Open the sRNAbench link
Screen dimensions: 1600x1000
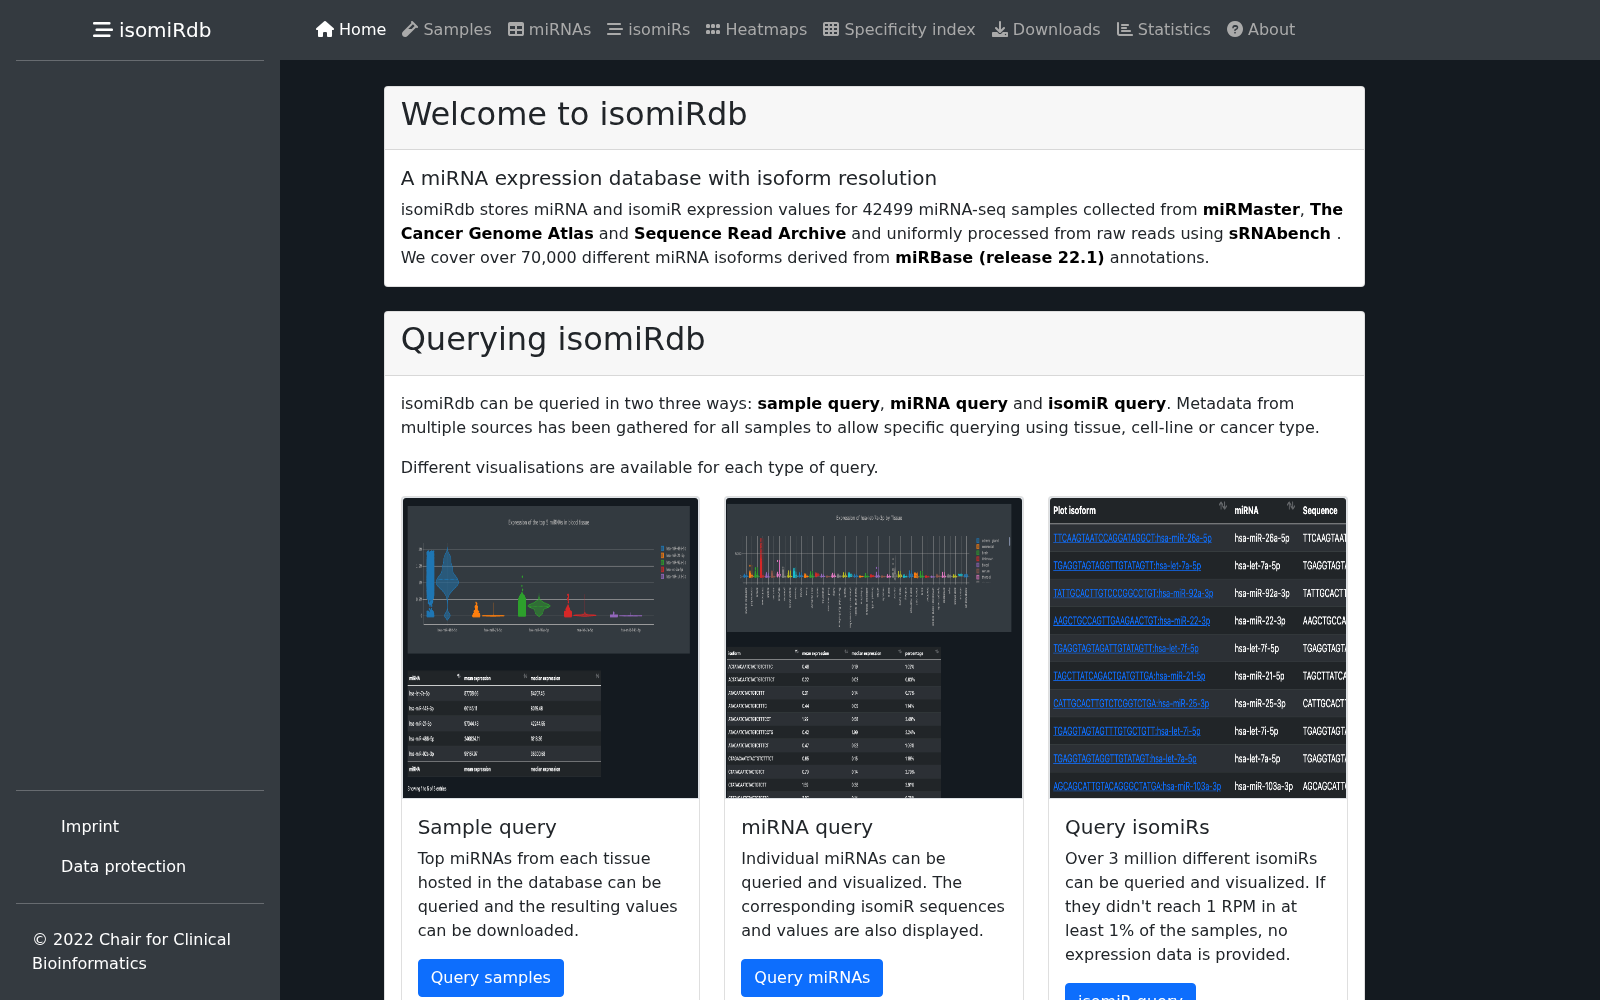[x=1279, y=233]
